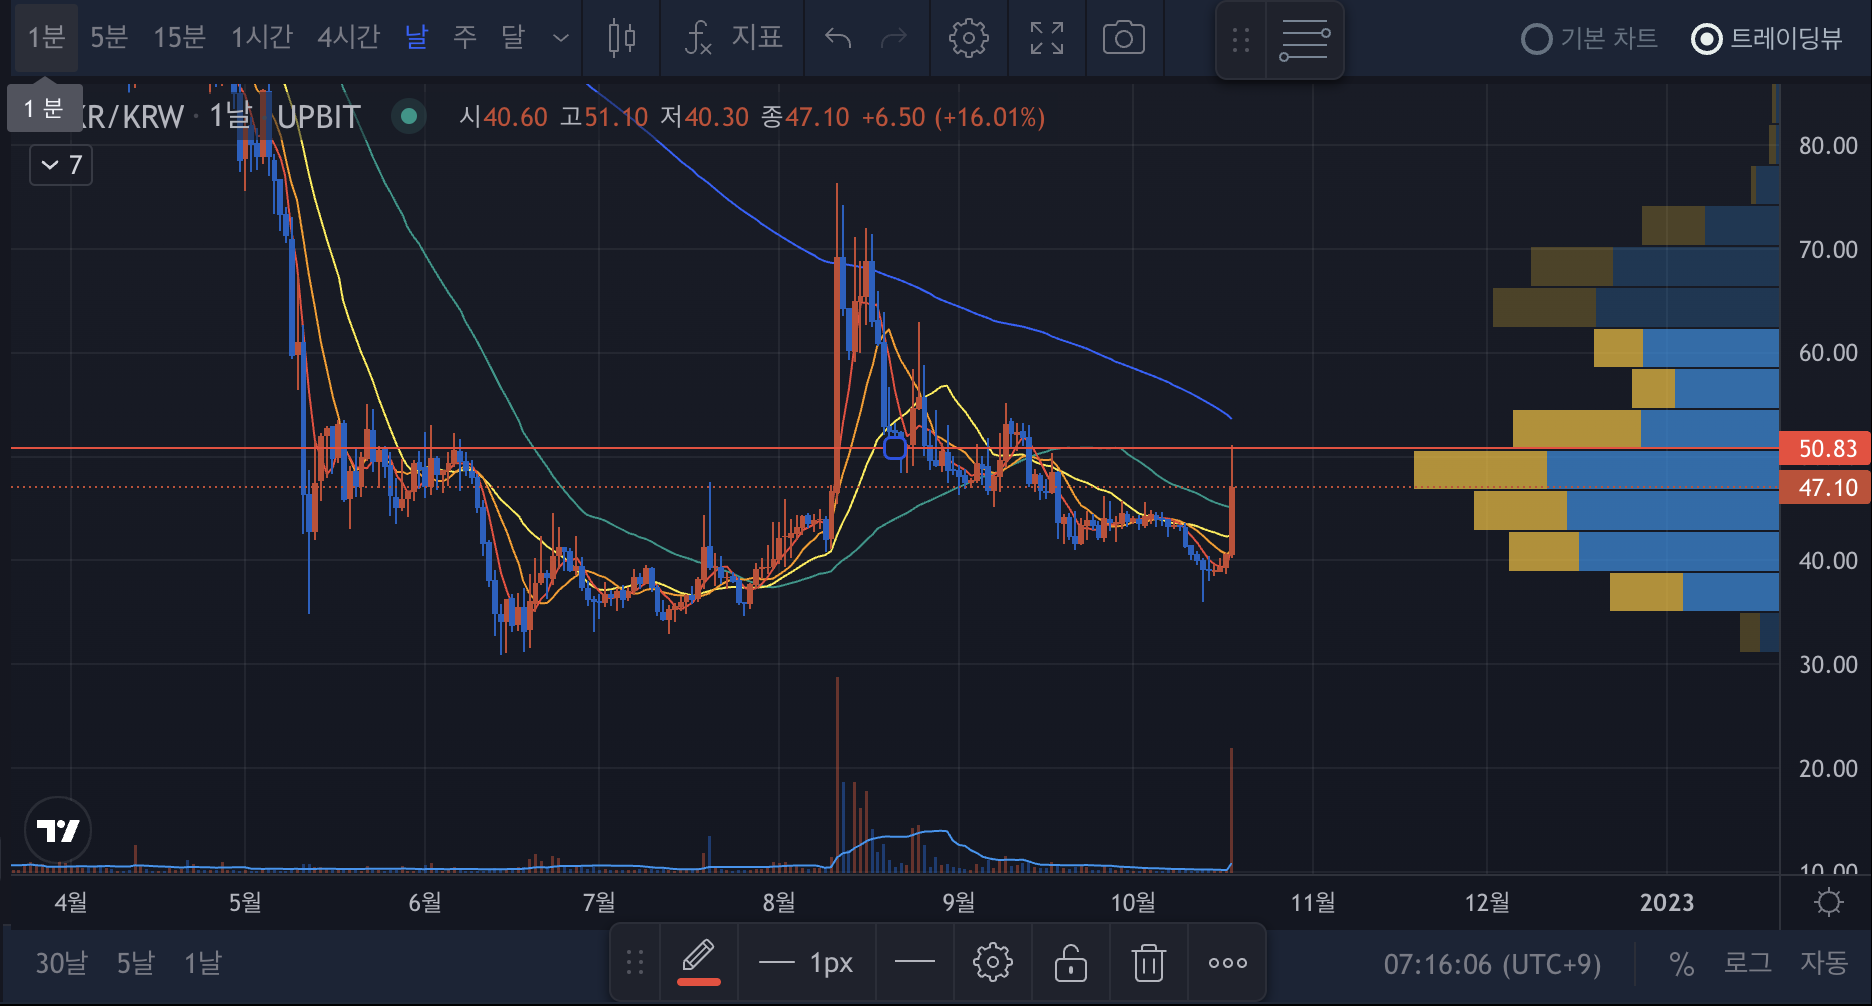Open drawing settings gear
Screen dimensions: 1872x1006
click(x=992, y=963)
